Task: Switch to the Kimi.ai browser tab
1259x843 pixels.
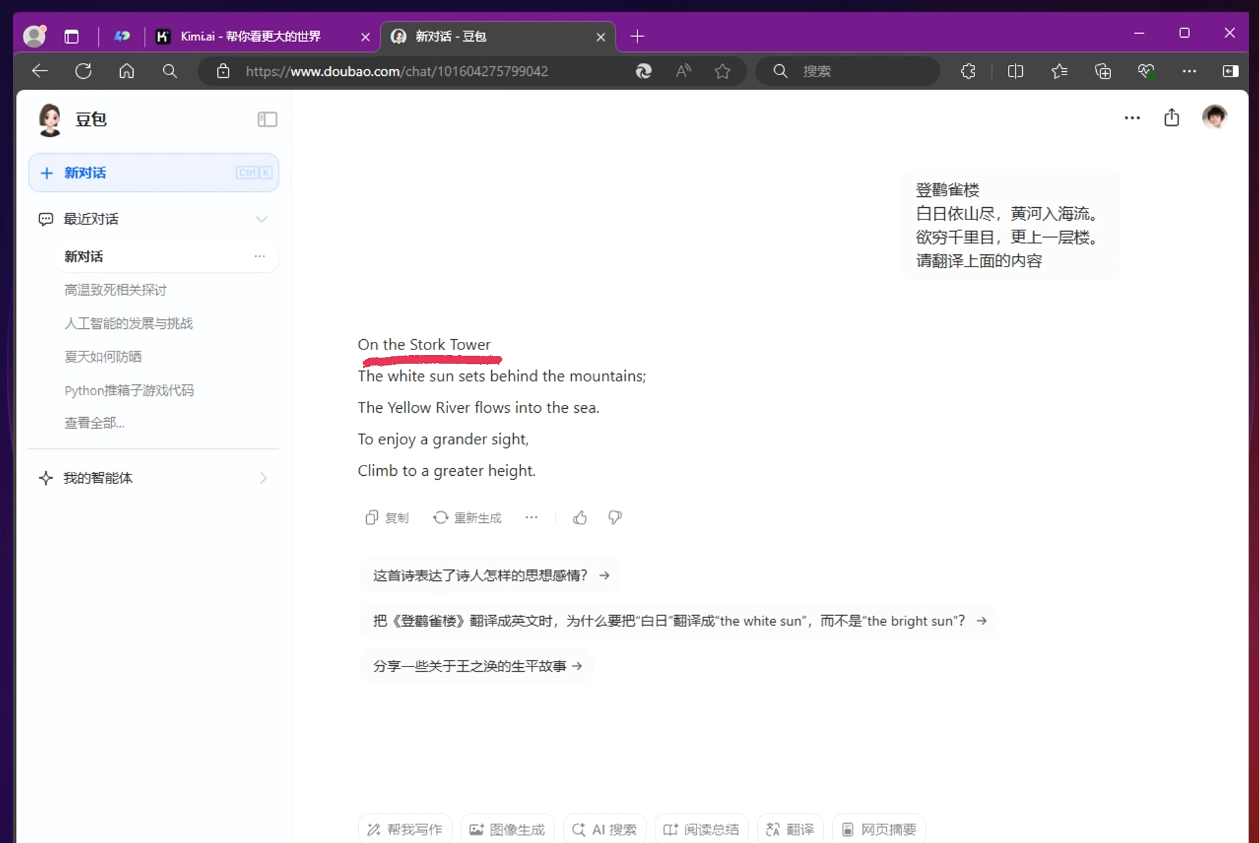Action: pyautogui.click(x=250, y=35)
